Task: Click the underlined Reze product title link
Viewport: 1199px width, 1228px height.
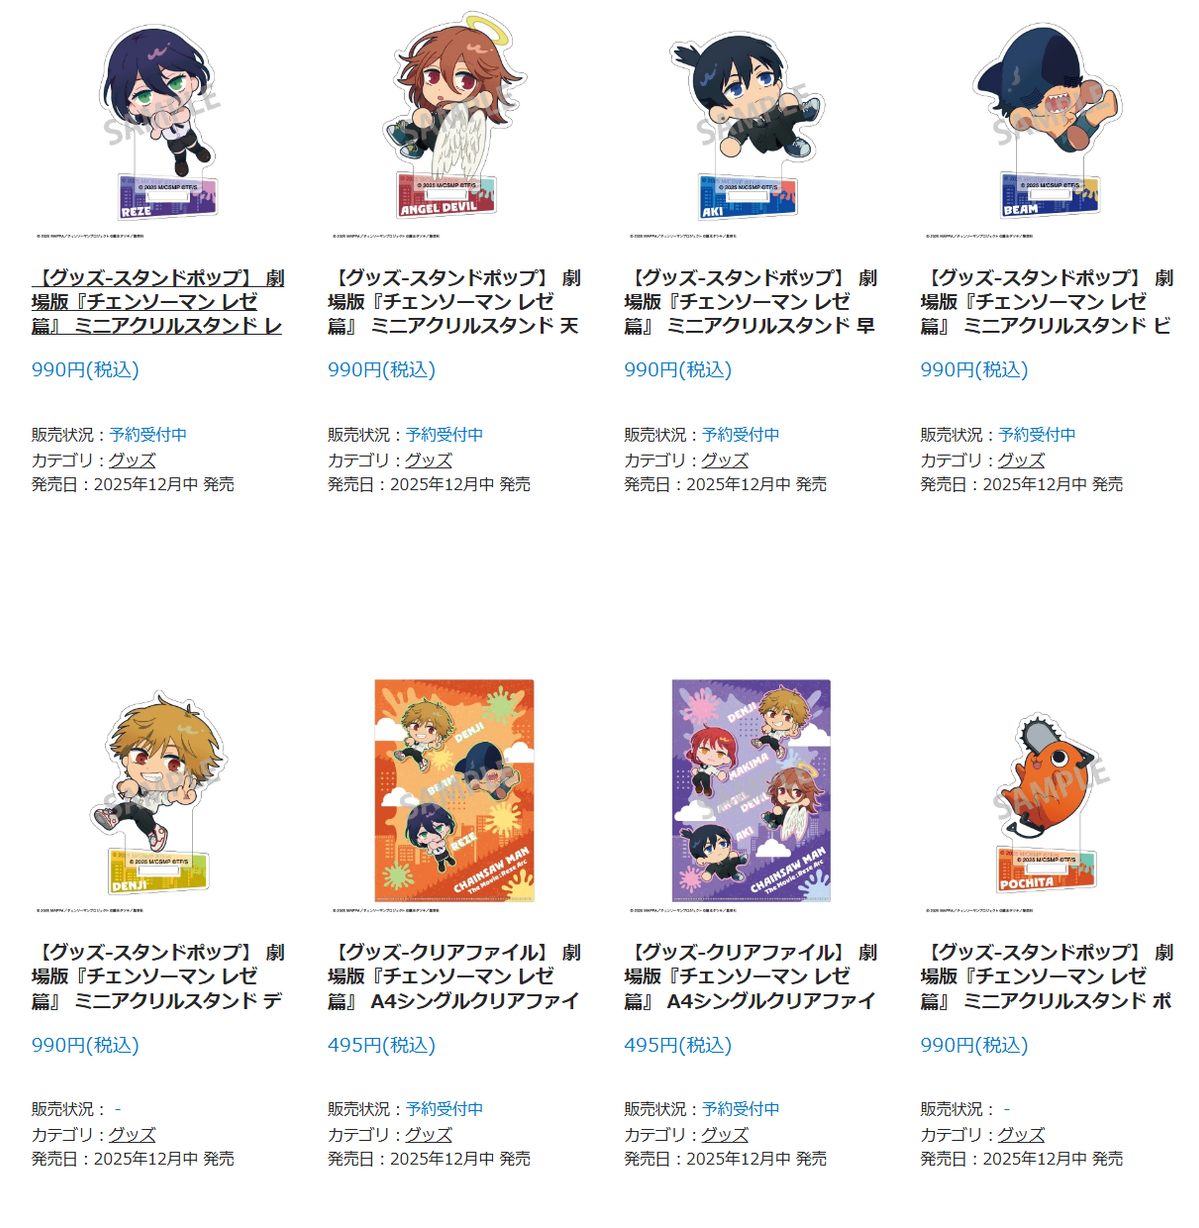Action: (158, 302)
